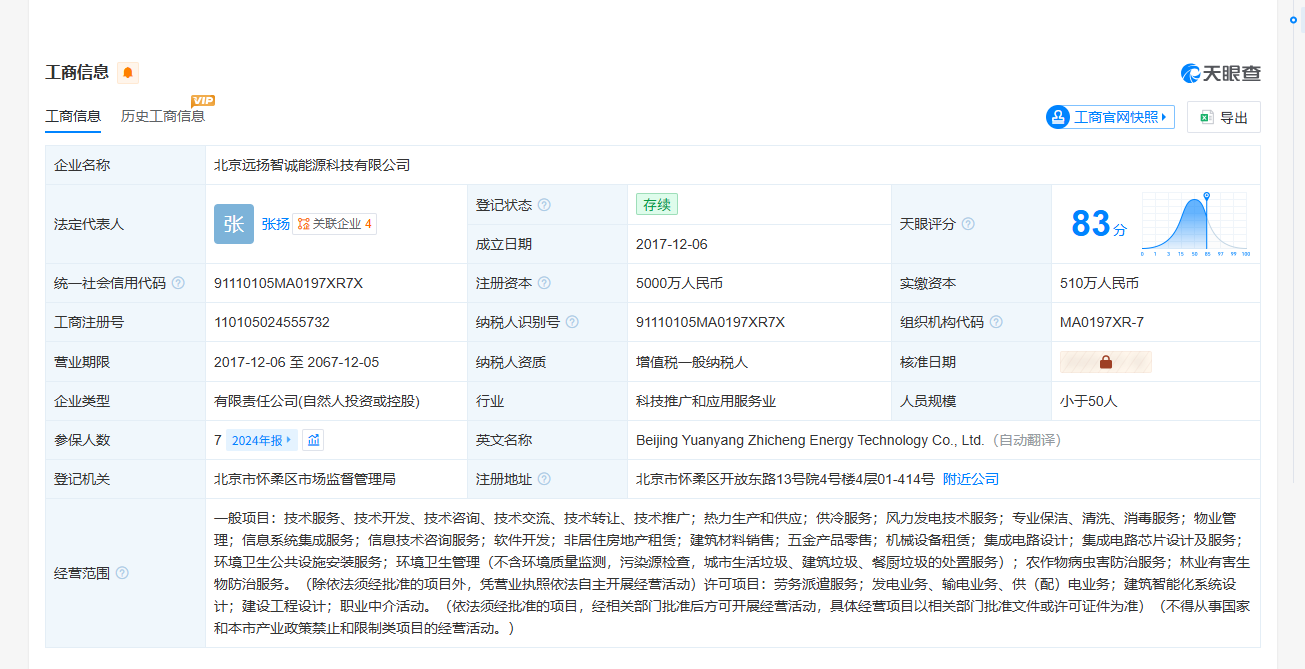Screen dimensions: 1305x669
Task: Click help icon beside 经营范围
Action: pos(122,573)
